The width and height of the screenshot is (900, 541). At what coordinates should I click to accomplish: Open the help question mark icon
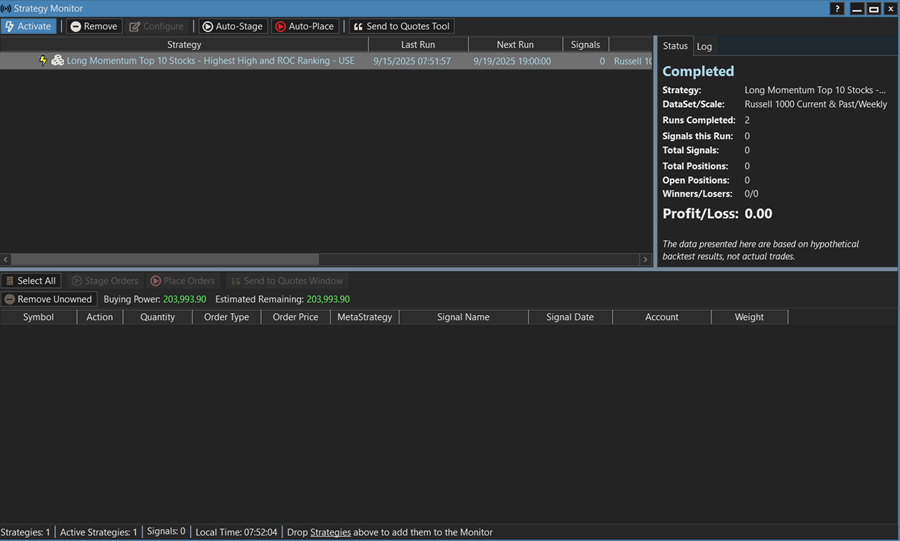837,8
